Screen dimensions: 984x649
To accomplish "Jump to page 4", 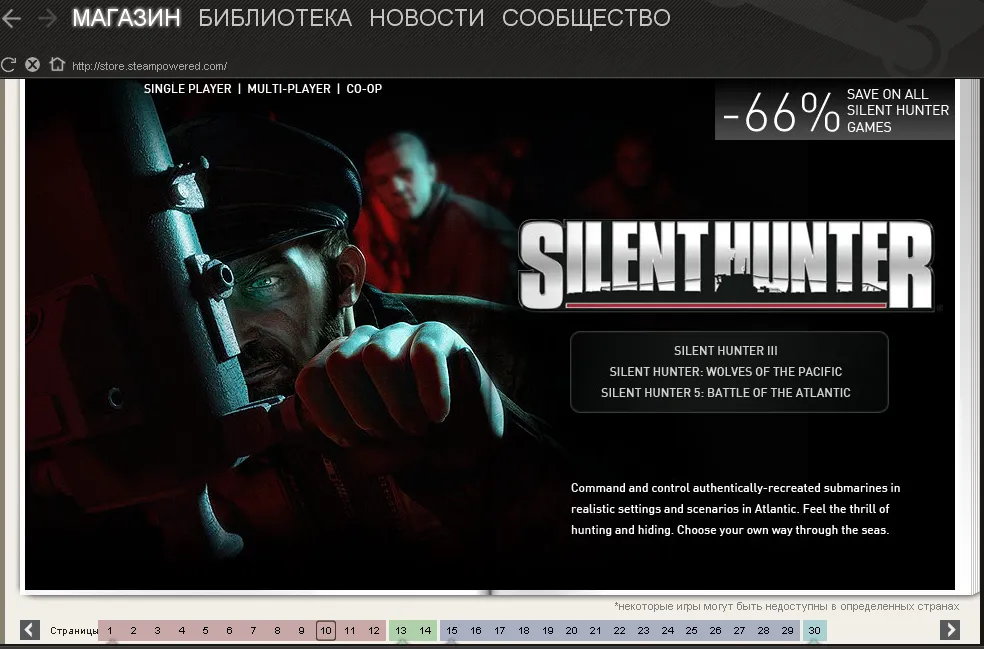I will tap(181, 630).
